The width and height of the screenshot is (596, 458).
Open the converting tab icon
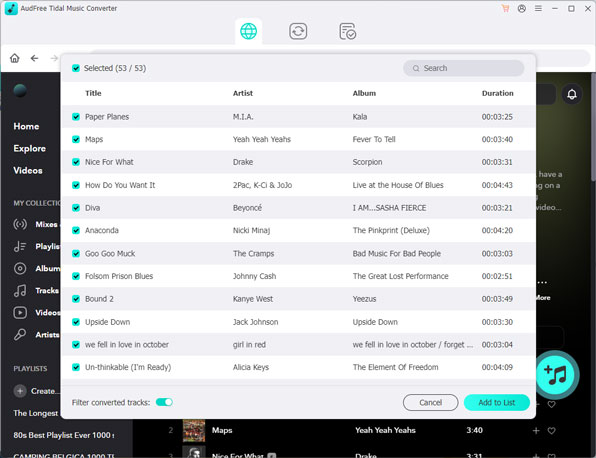pyautogui.click(x=298, y=31)
